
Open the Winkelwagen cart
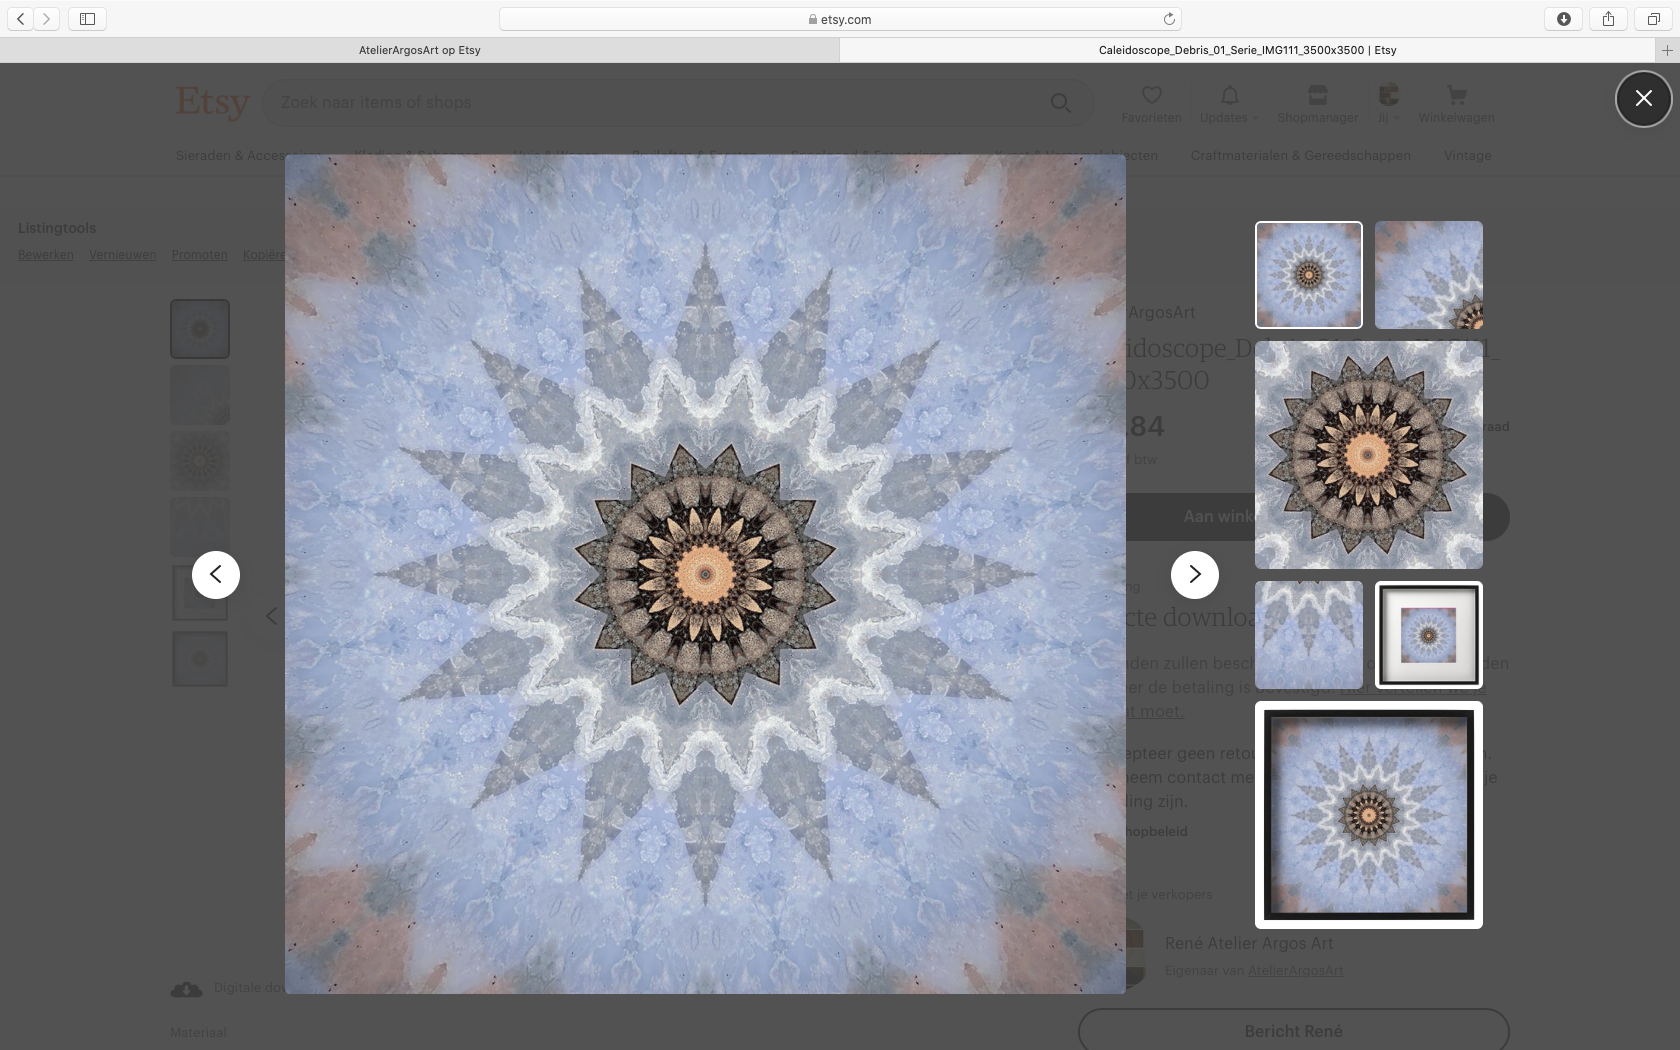[1456, 104]
